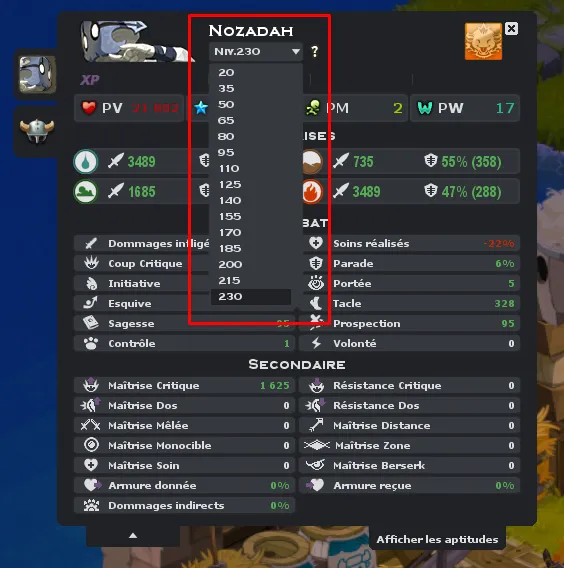Click the question mark help icon
Image resolution: width=564 pixels, height=568 pixels.
315,51
